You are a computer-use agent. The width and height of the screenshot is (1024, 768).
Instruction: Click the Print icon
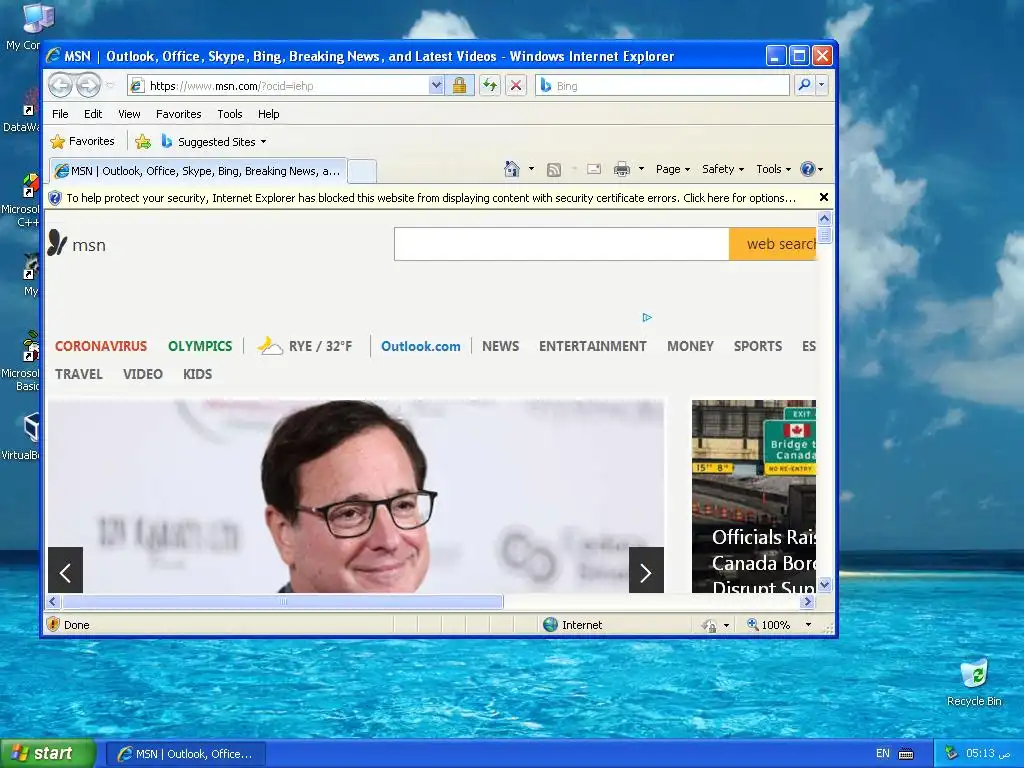point(622,169)
